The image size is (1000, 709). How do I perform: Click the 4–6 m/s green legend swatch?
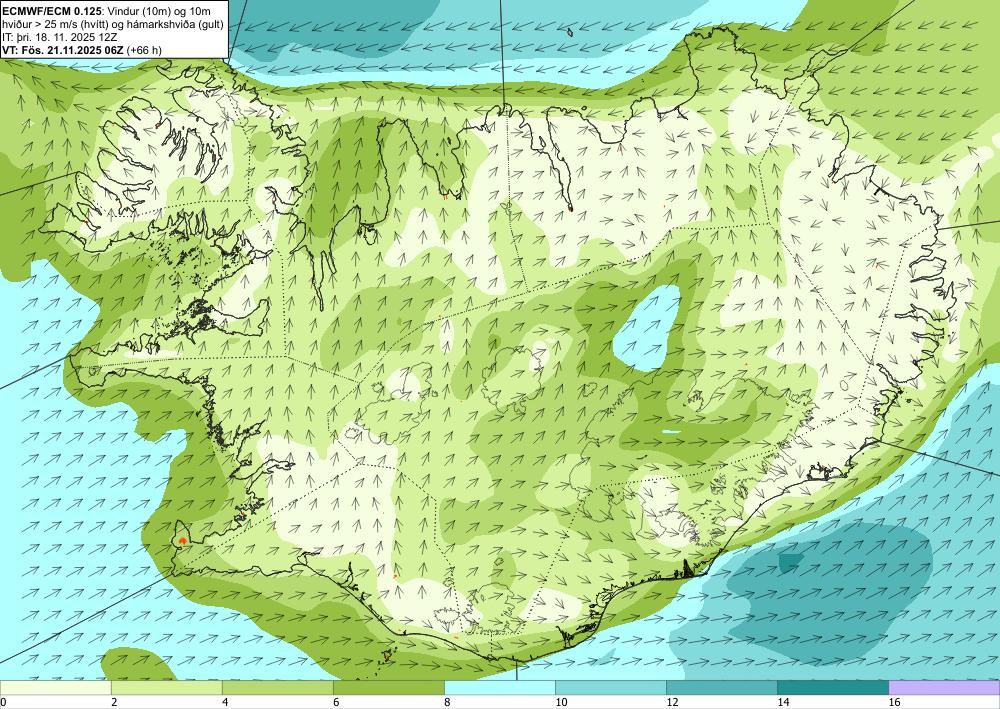click(x=277, y=687)
